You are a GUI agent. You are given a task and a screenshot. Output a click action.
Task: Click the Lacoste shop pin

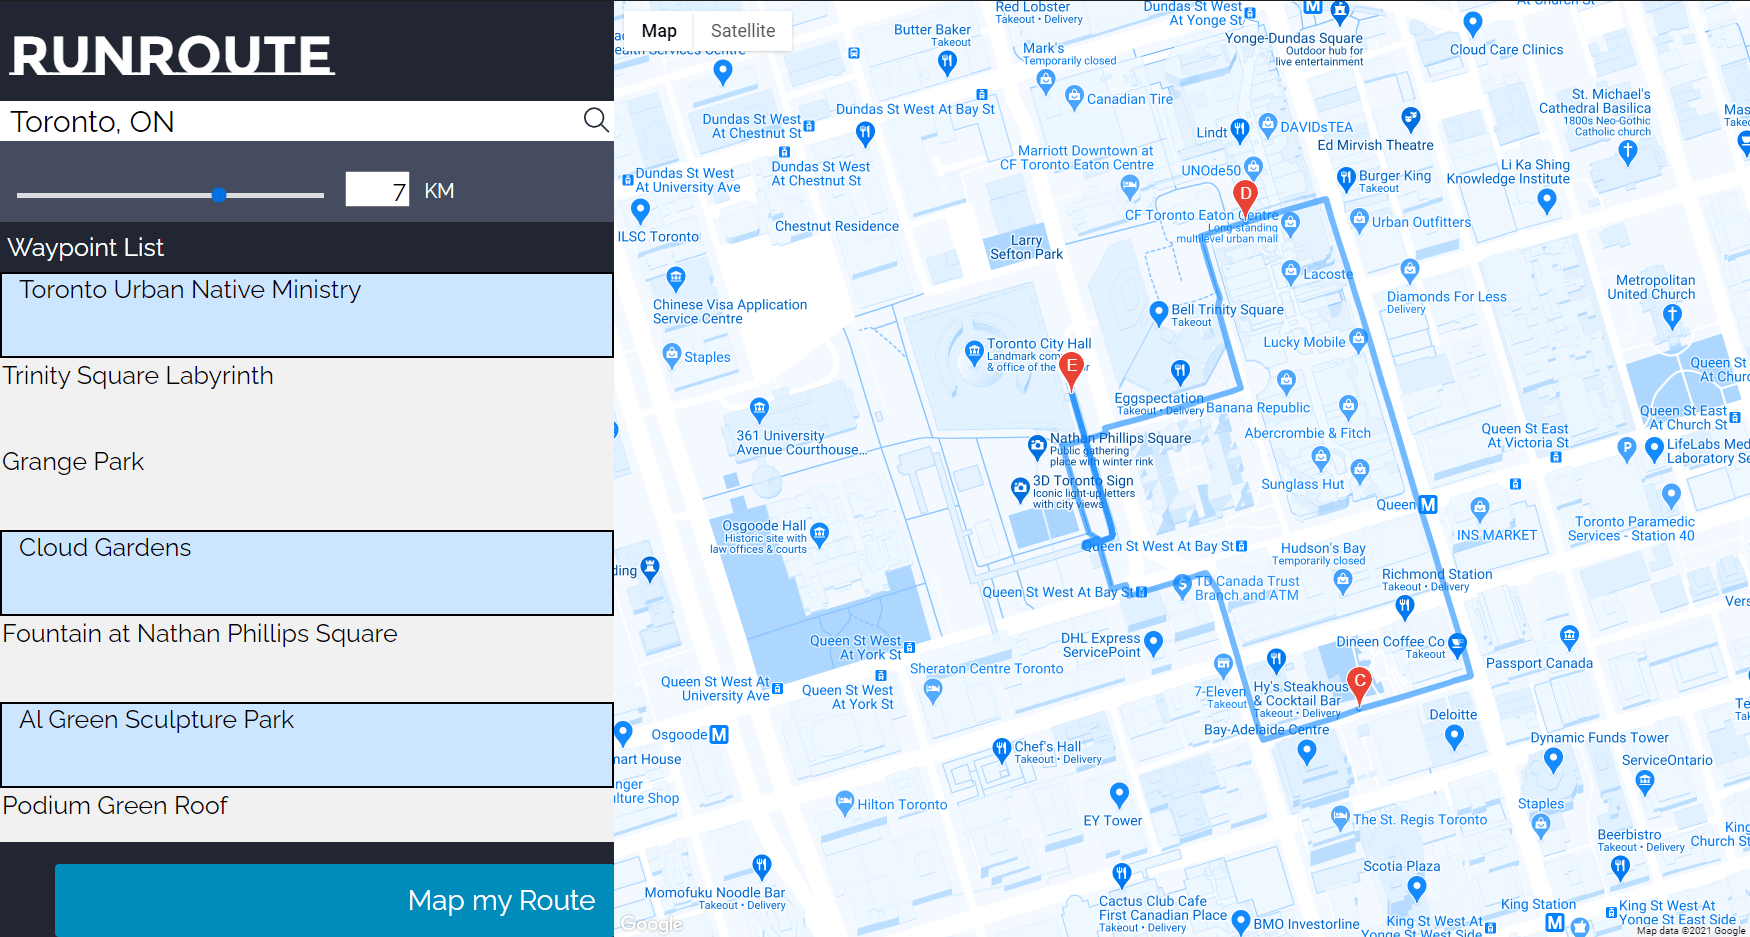pos(1291,272)
